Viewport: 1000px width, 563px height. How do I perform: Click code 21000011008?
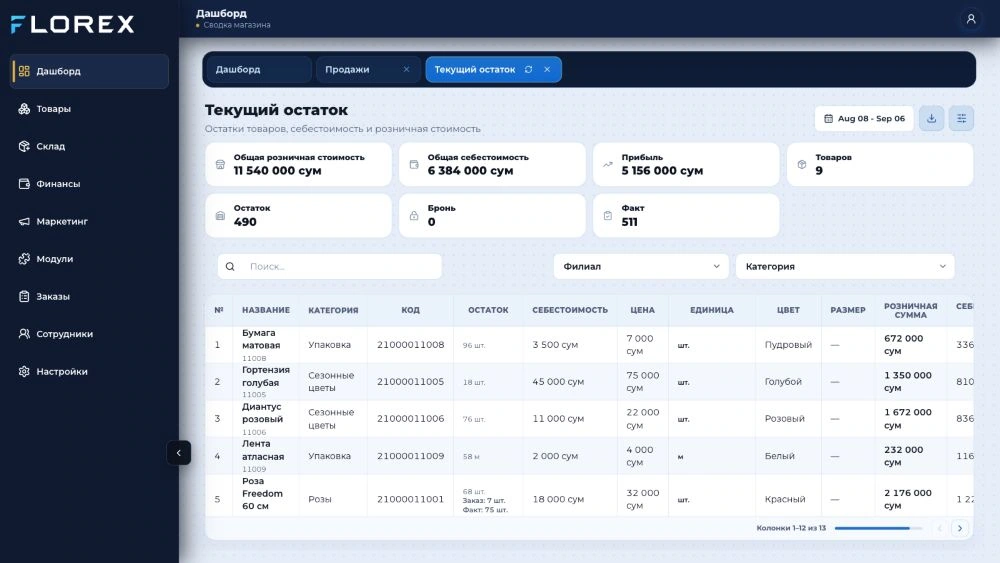pyautogui.click(x=410, y=344)
